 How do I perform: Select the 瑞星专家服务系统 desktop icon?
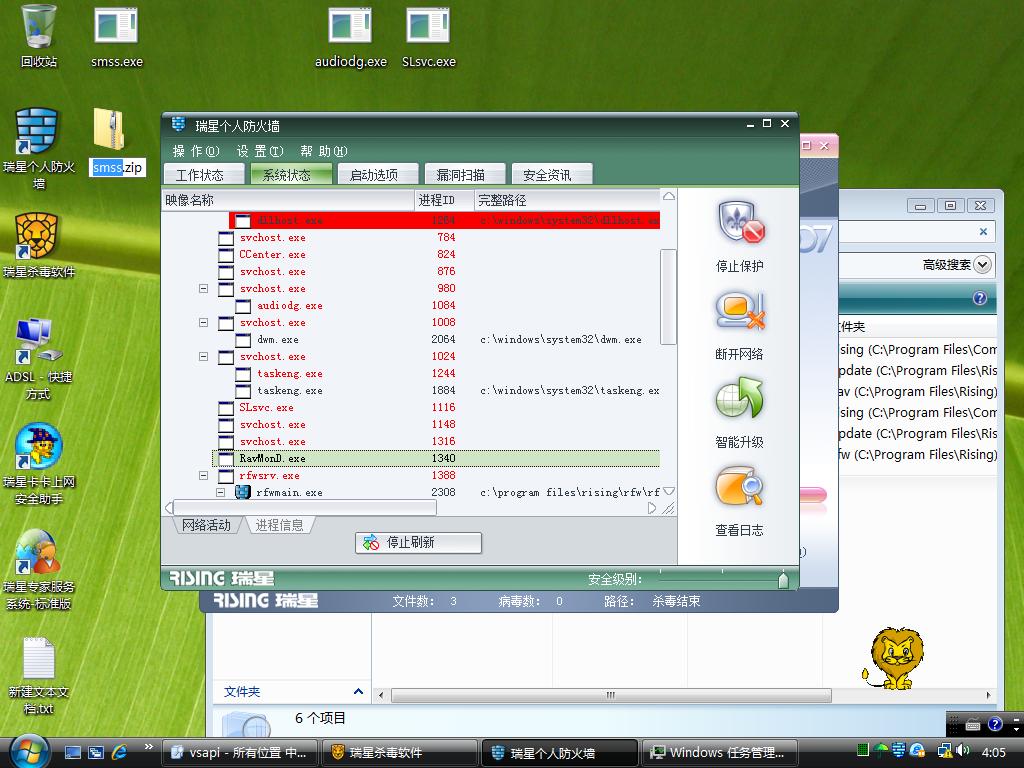coord(38,569)
